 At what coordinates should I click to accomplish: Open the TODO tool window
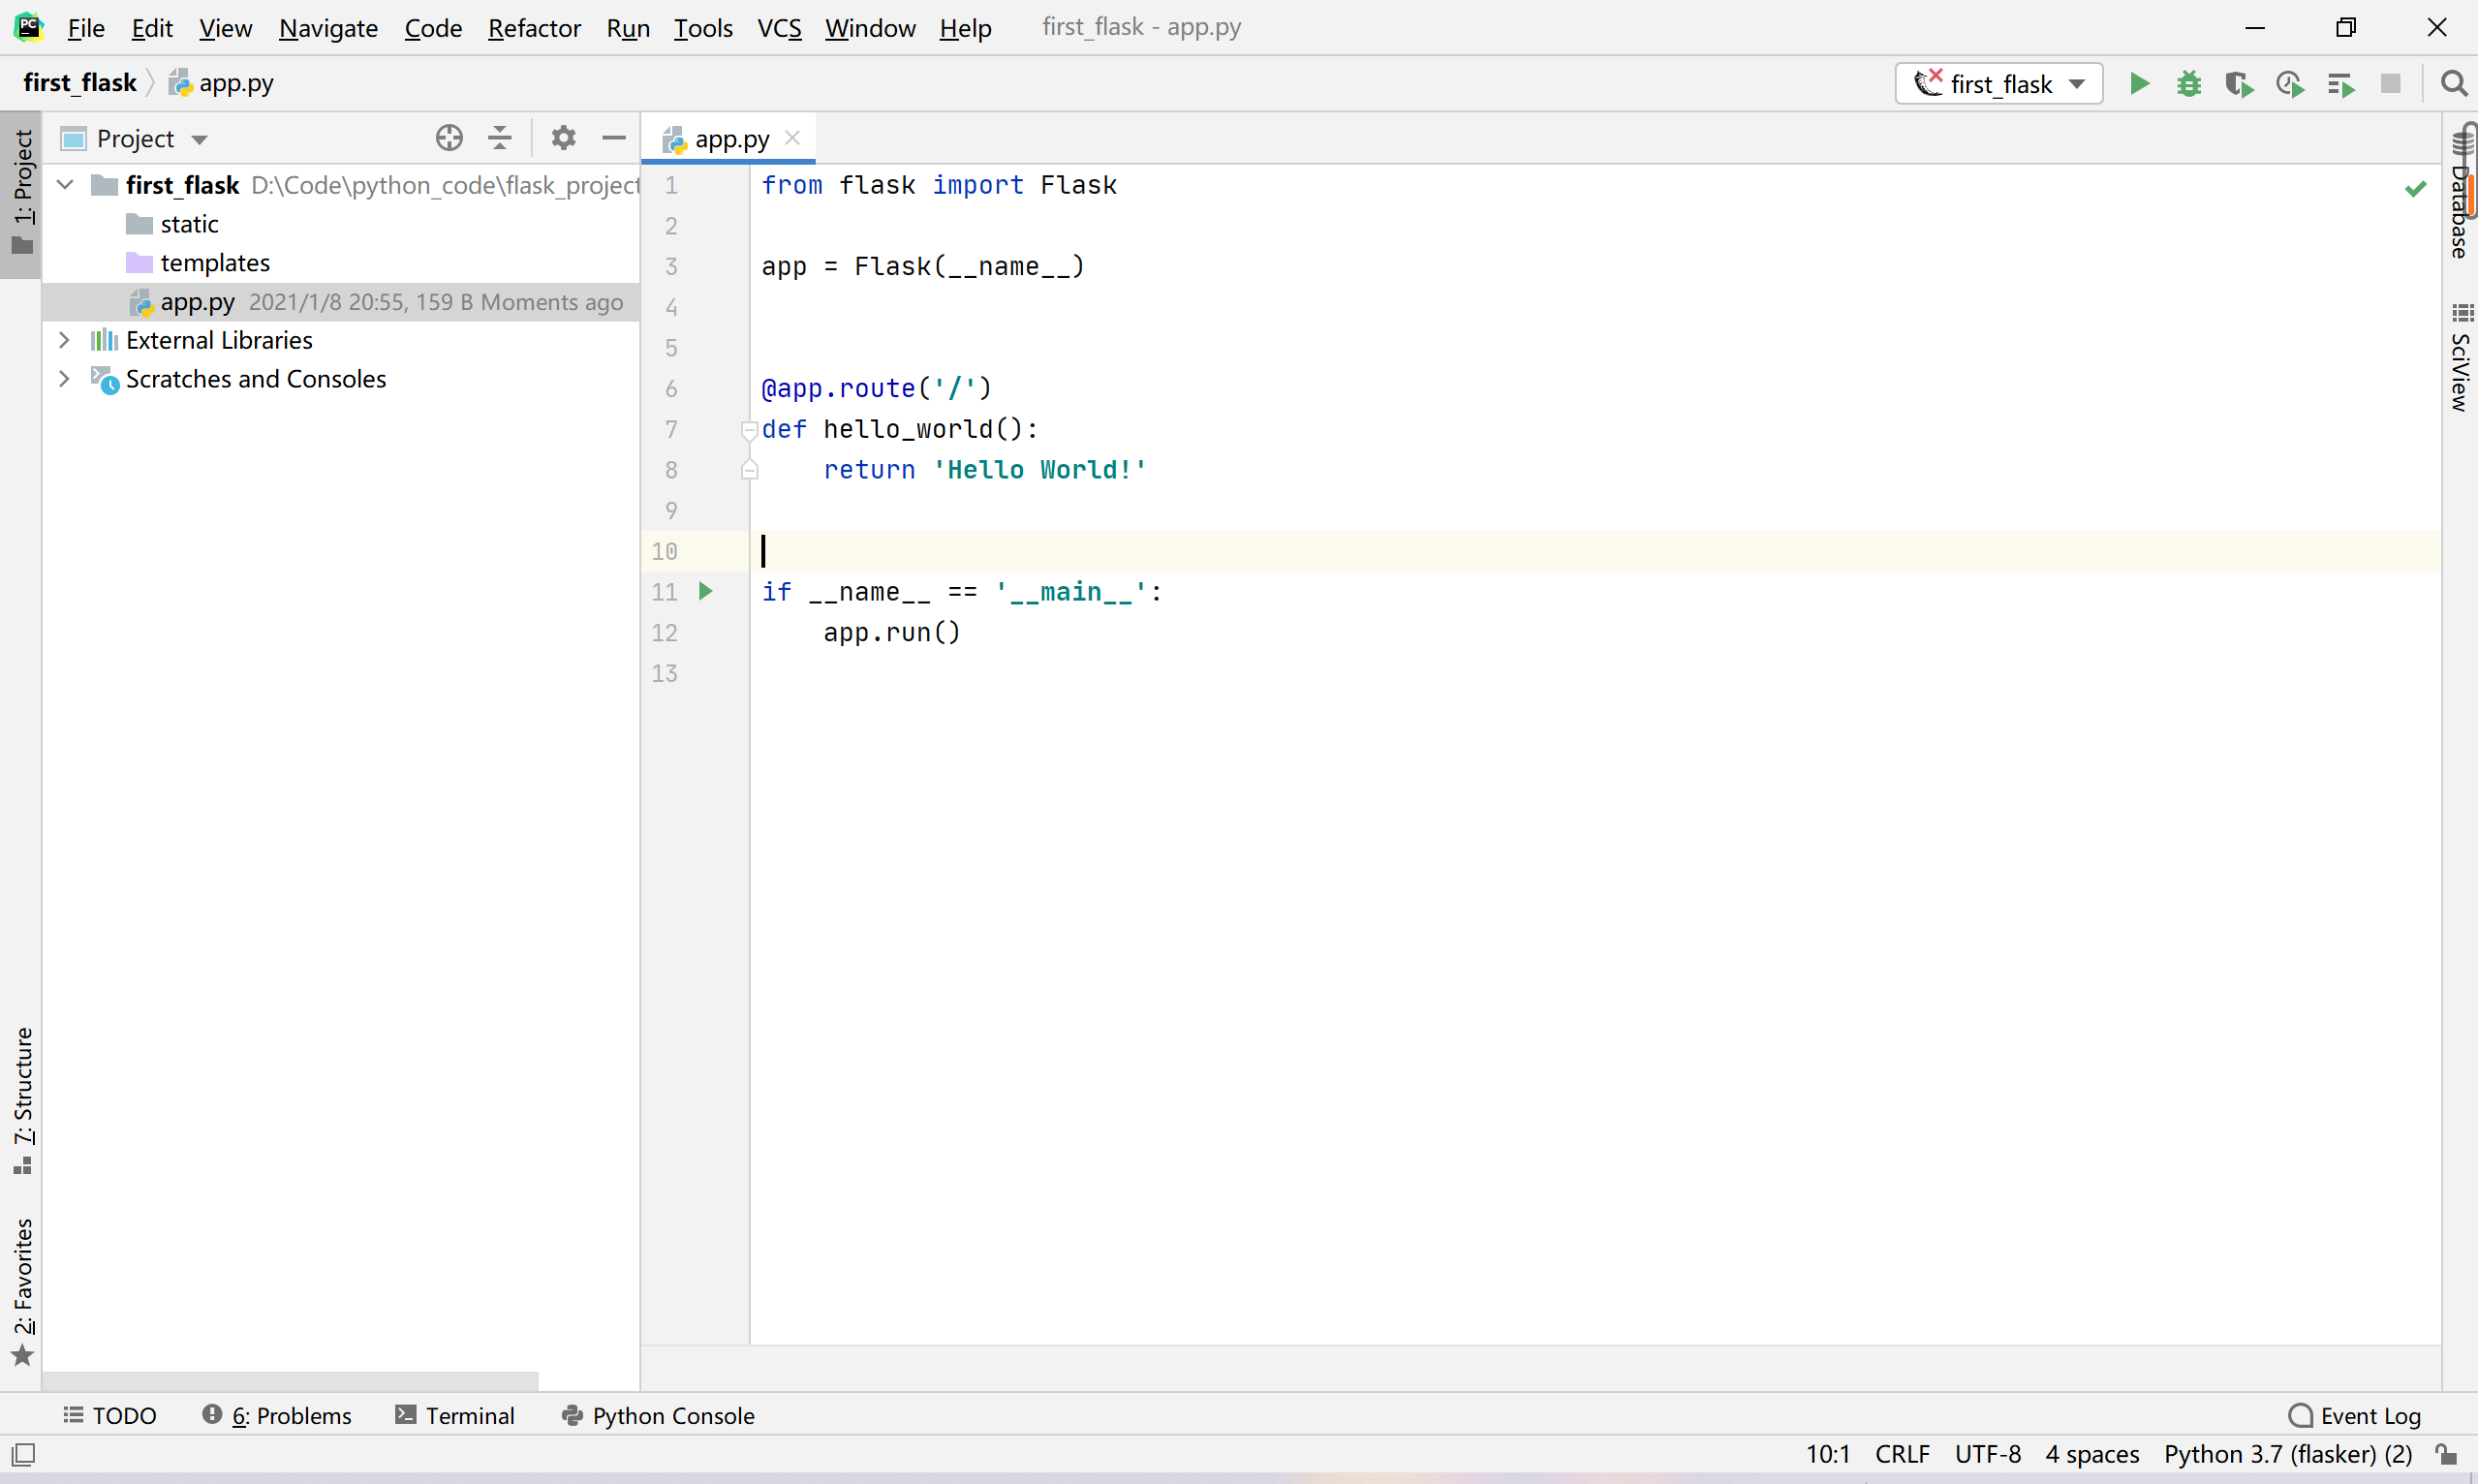point(110,1415)
